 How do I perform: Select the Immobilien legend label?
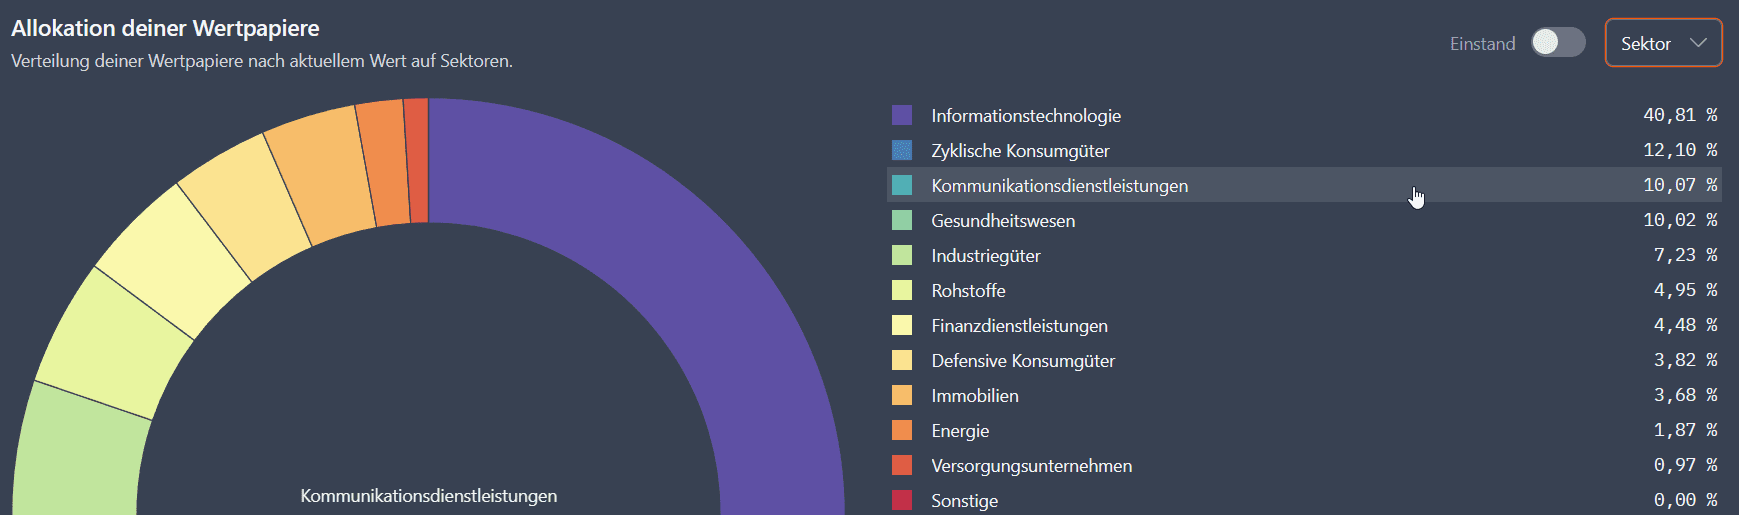pos(975,396)
